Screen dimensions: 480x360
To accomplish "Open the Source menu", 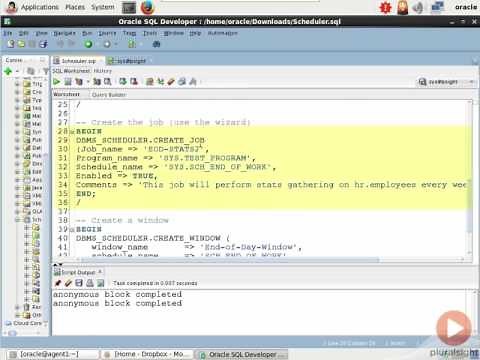I will pyautogui.click(x=107, y=33).
